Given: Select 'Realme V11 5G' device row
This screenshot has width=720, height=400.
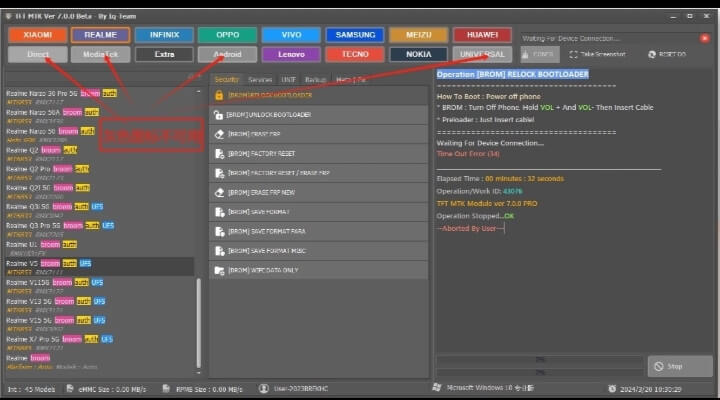Looking at the screenshot, I should click(x=100, y=286).
